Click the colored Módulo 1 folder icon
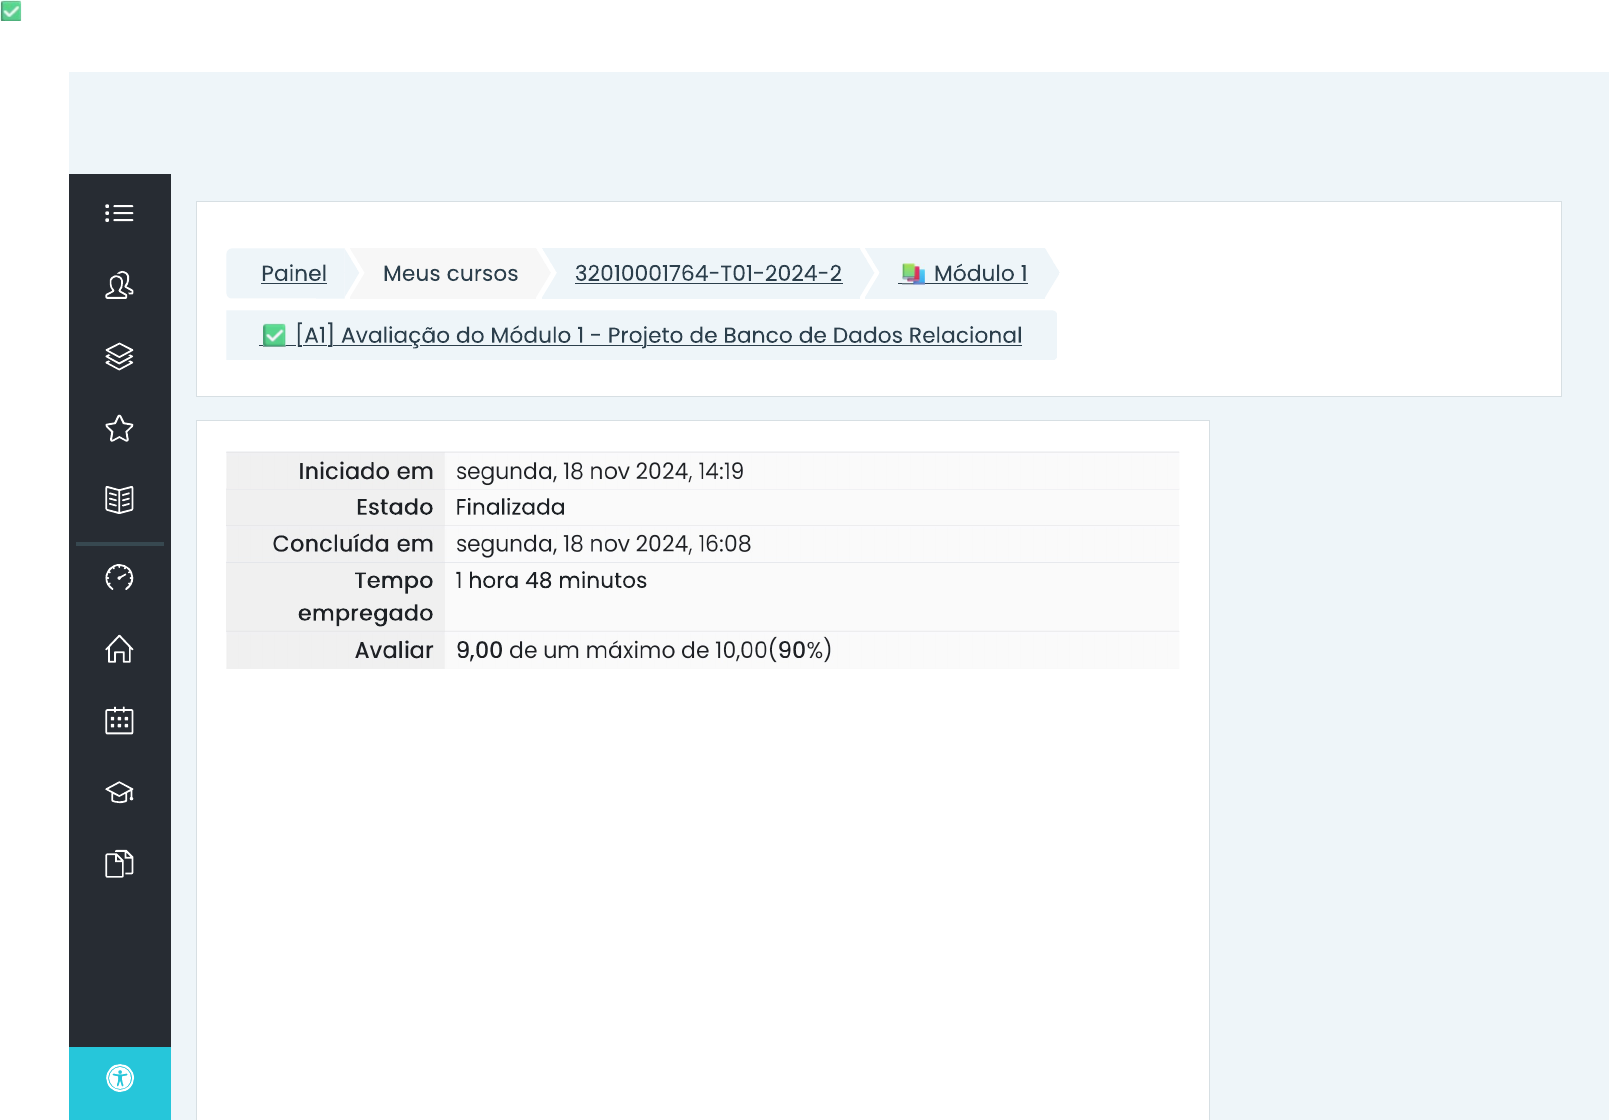The image size is (1609, 1120). pos(912,274)
